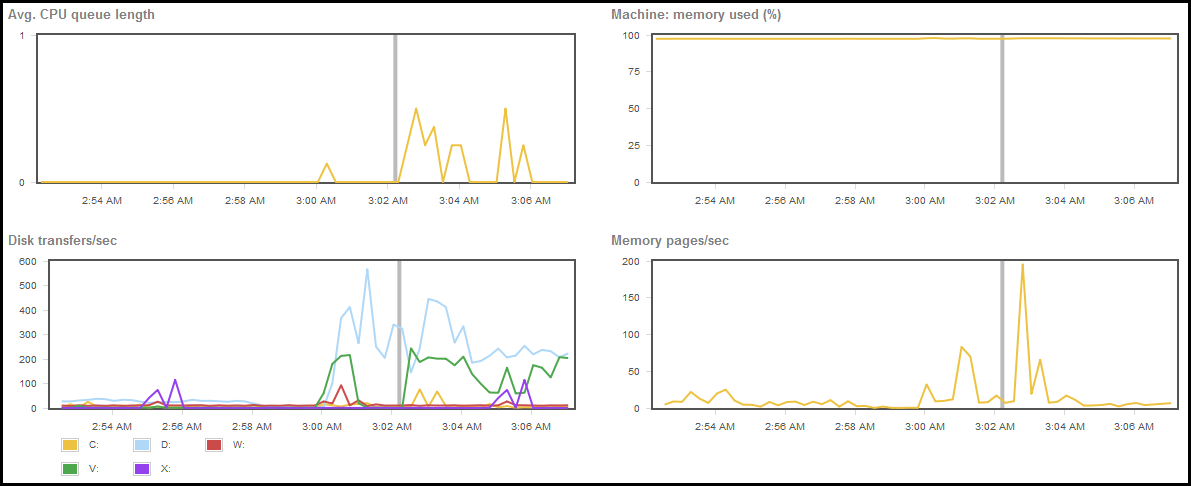Click the tallest spike in Memory pages/sec
The width and height of the screenshot is (1191, 486).
pos(1022,265)
